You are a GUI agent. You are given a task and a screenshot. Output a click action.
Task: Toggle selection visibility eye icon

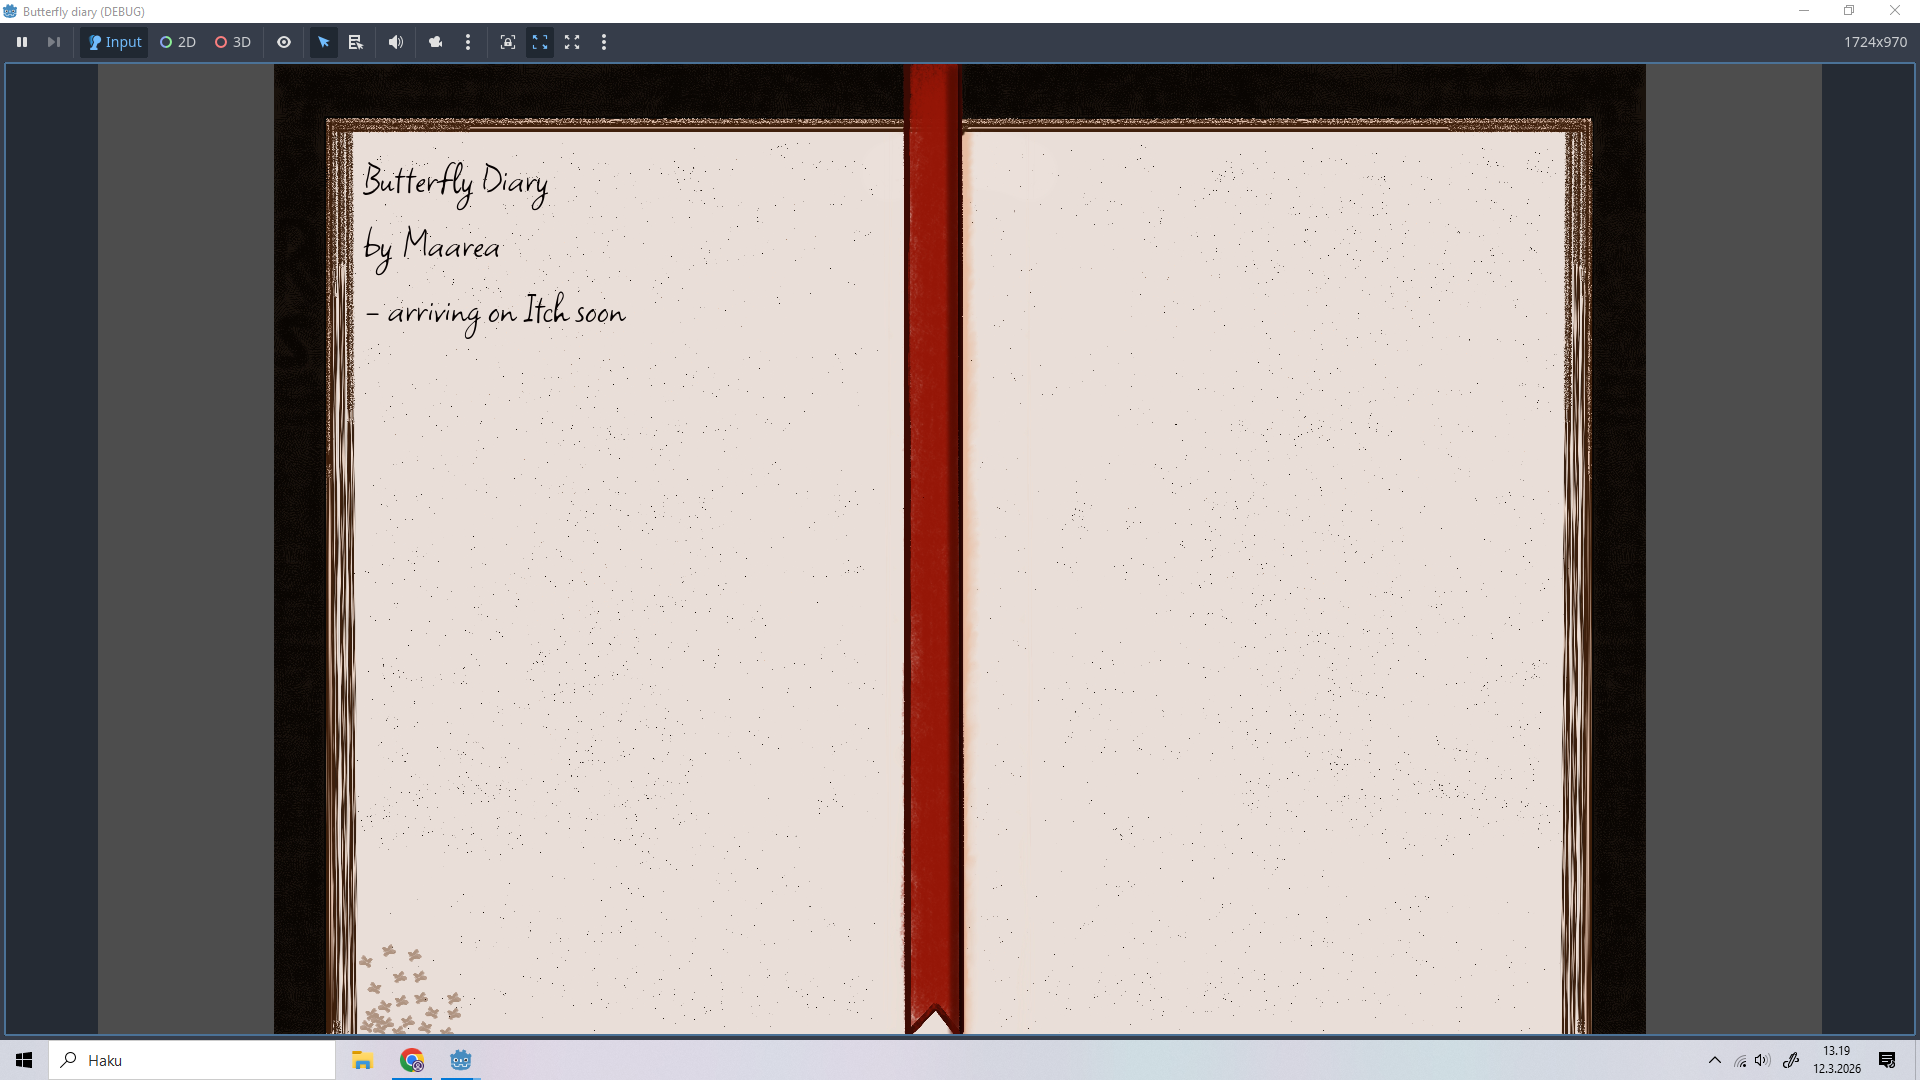point(284,42)
